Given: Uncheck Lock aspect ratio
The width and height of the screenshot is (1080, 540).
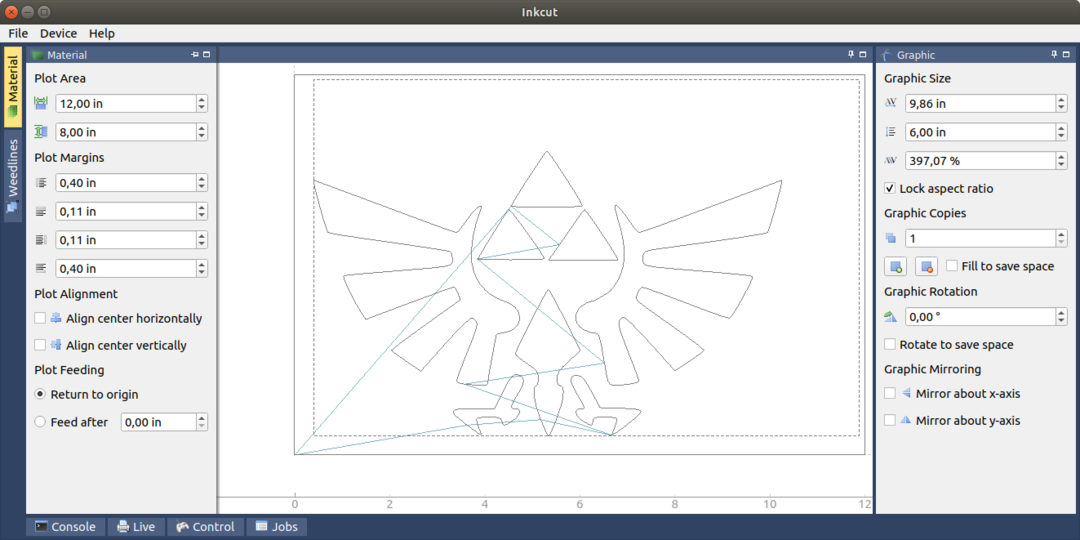Looking at the screenshot, I should point(890,188).
